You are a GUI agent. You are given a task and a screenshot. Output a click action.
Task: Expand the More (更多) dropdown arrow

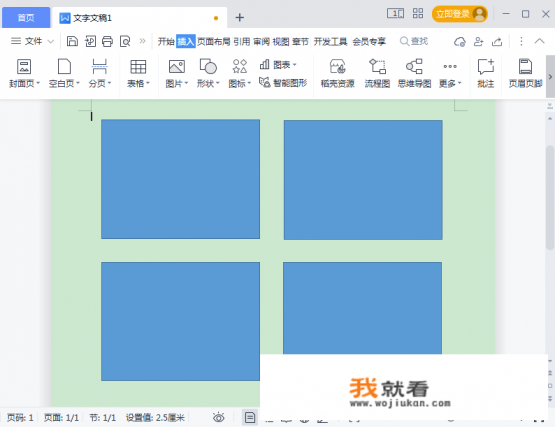point(459,84)
